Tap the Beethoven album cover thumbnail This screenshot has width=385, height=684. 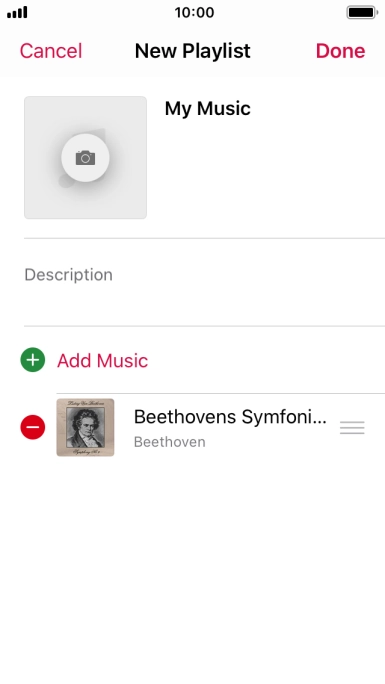pos(85,427)
